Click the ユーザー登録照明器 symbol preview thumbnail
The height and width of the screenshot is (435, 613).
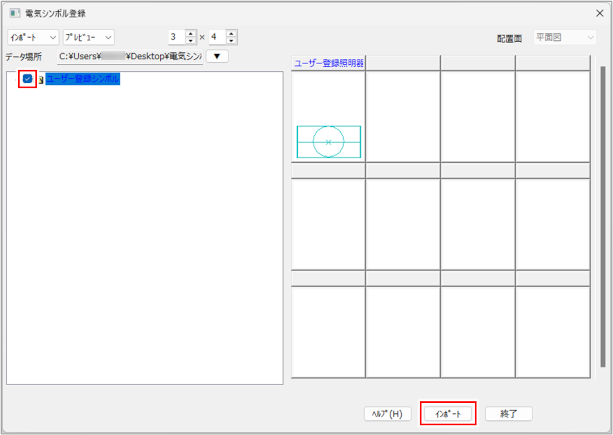[328, 142]
